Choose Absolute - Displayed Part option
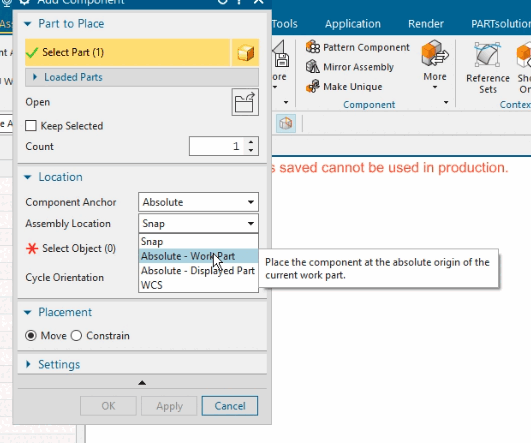 [198, 271]
